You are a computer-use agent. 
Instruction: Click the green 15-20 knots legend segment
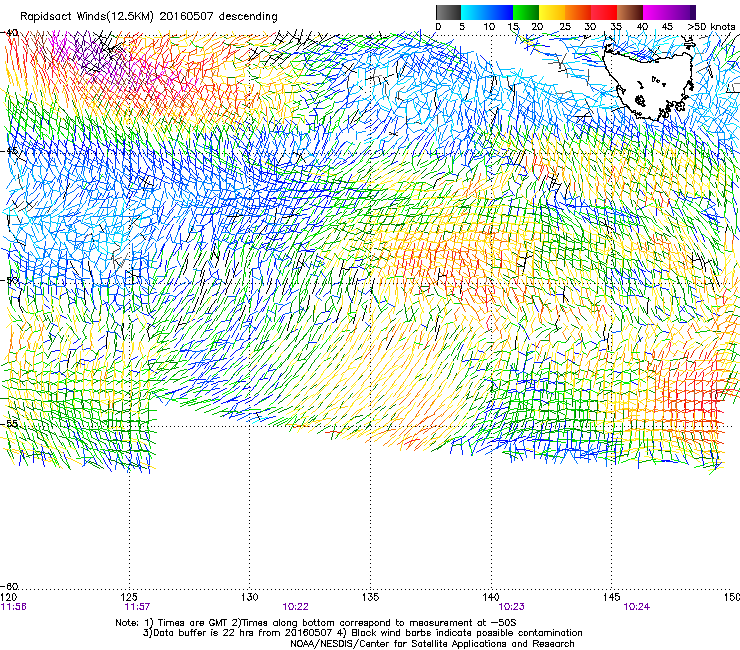526,12
